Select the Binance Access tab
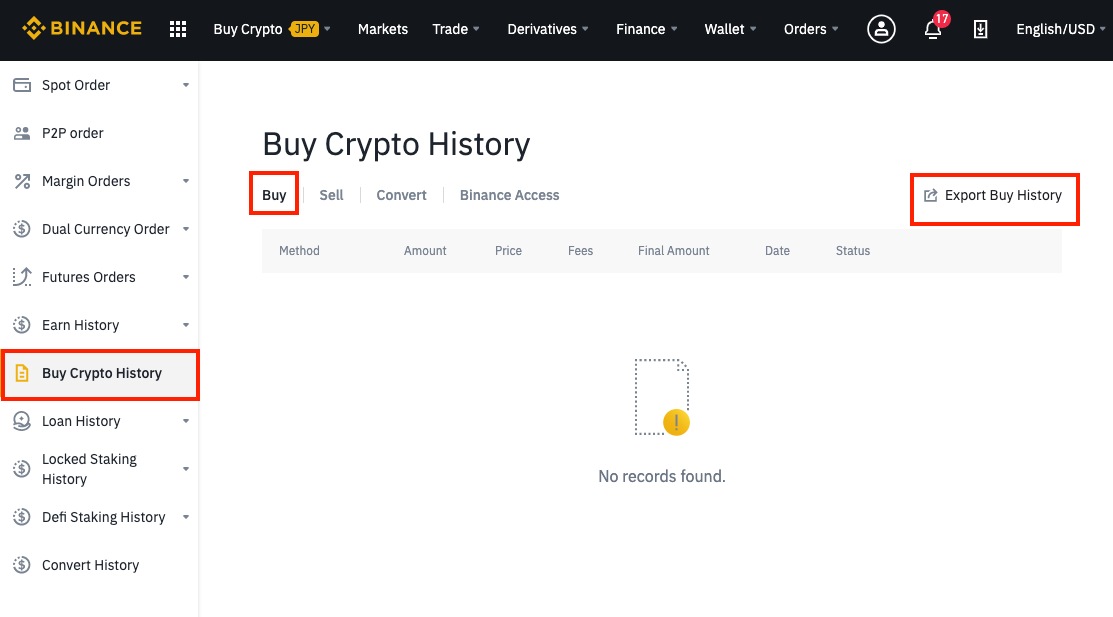Screen dimensions: 1113x617 (510, 195)
